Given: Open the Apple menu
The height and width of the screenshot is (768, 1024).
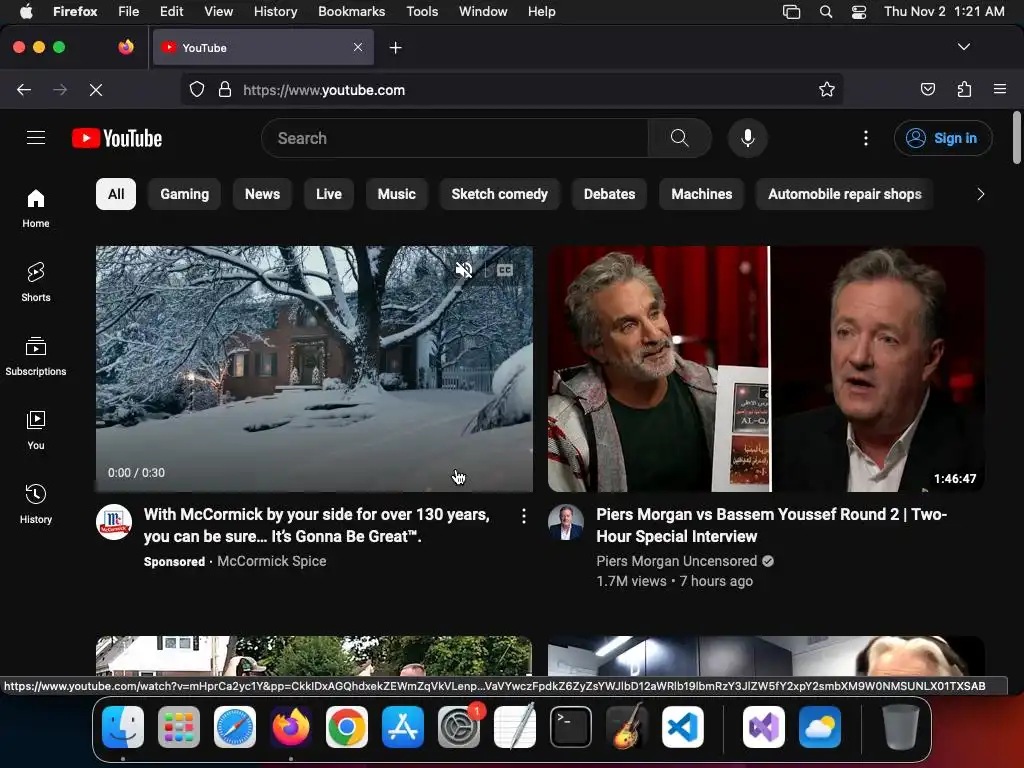Looking at the screenshot, I should (x=25, y=11).
